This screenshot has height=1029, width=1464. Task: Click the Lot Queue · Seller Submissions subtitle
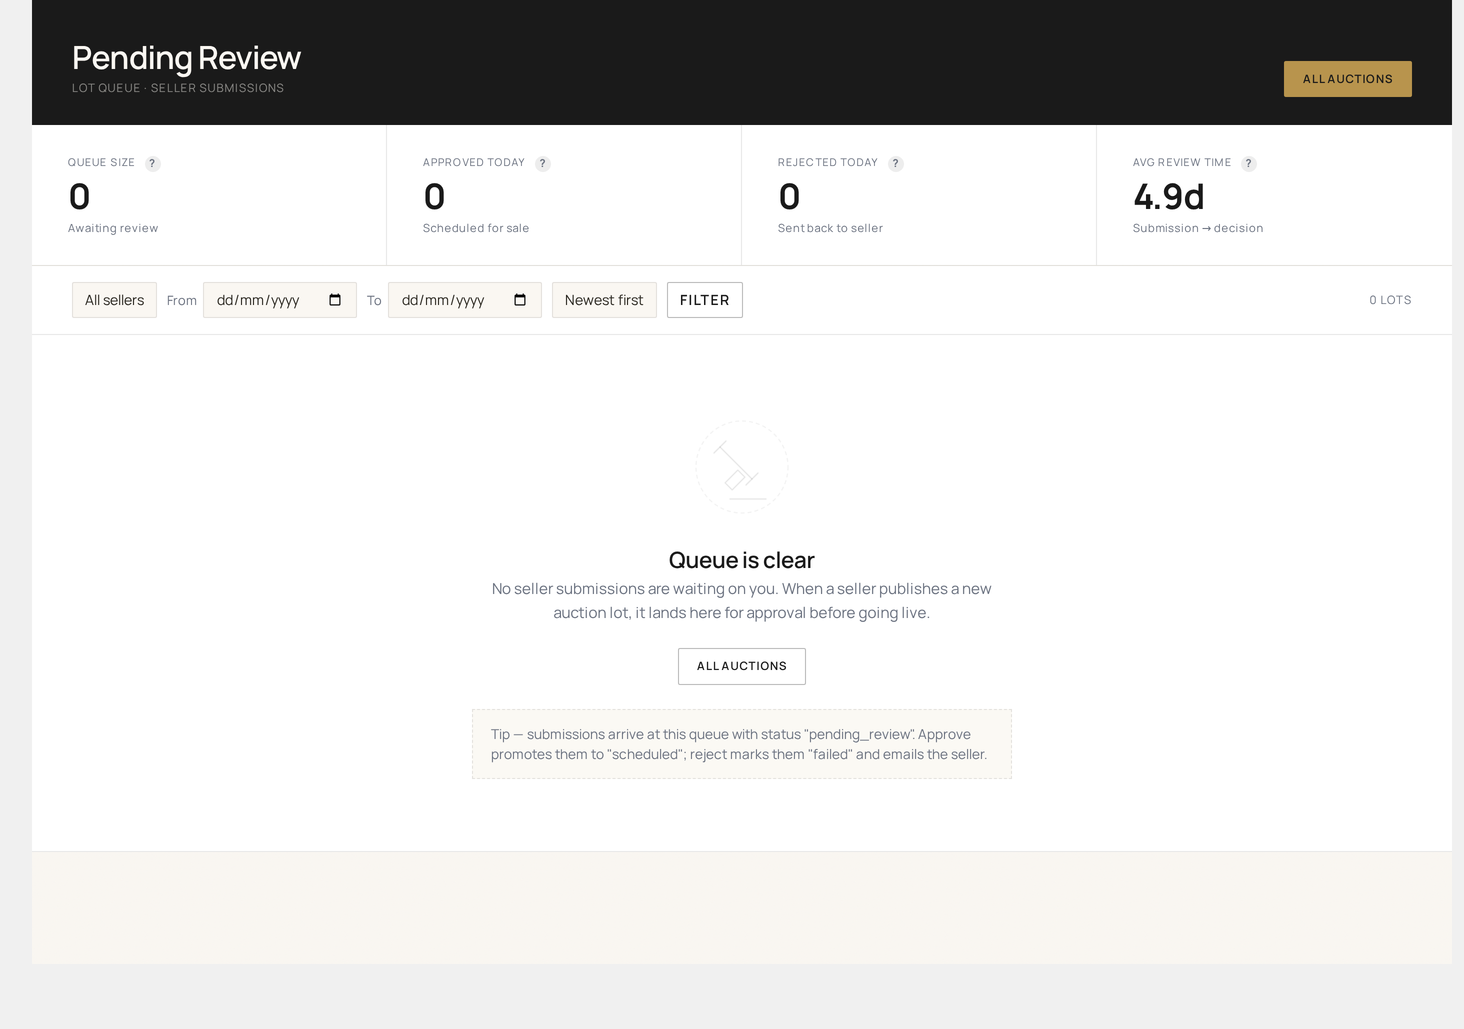click(178, 88)
